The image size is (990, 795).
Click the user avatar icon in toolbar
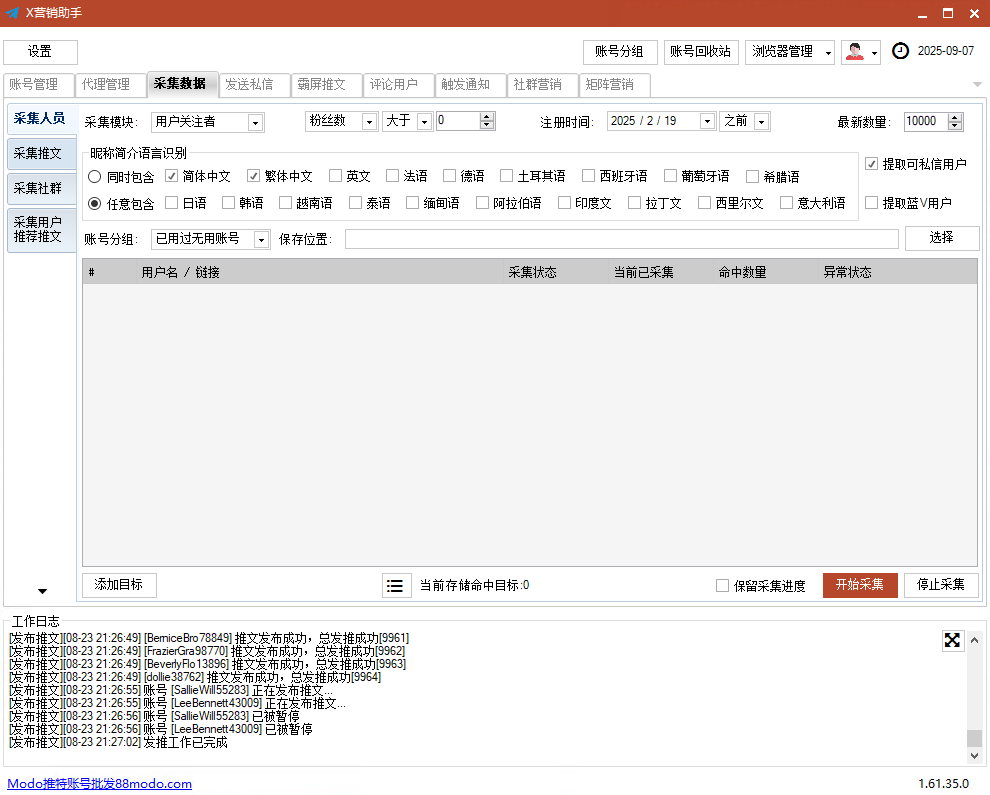tap(854, 52)
